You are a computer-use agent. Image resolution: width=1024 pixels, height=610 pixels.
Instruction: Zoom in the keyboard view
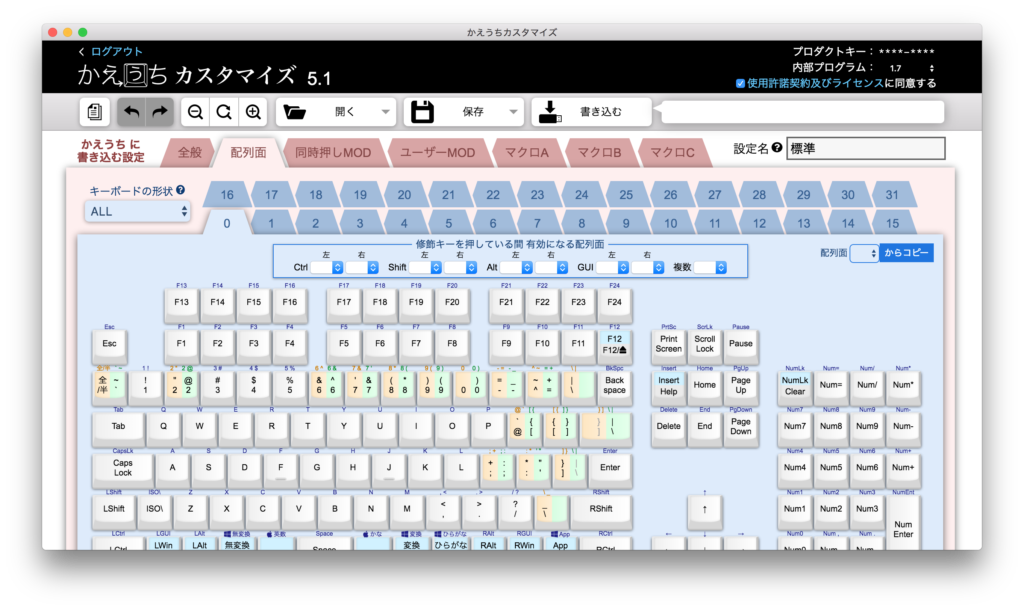coord(253,112)
